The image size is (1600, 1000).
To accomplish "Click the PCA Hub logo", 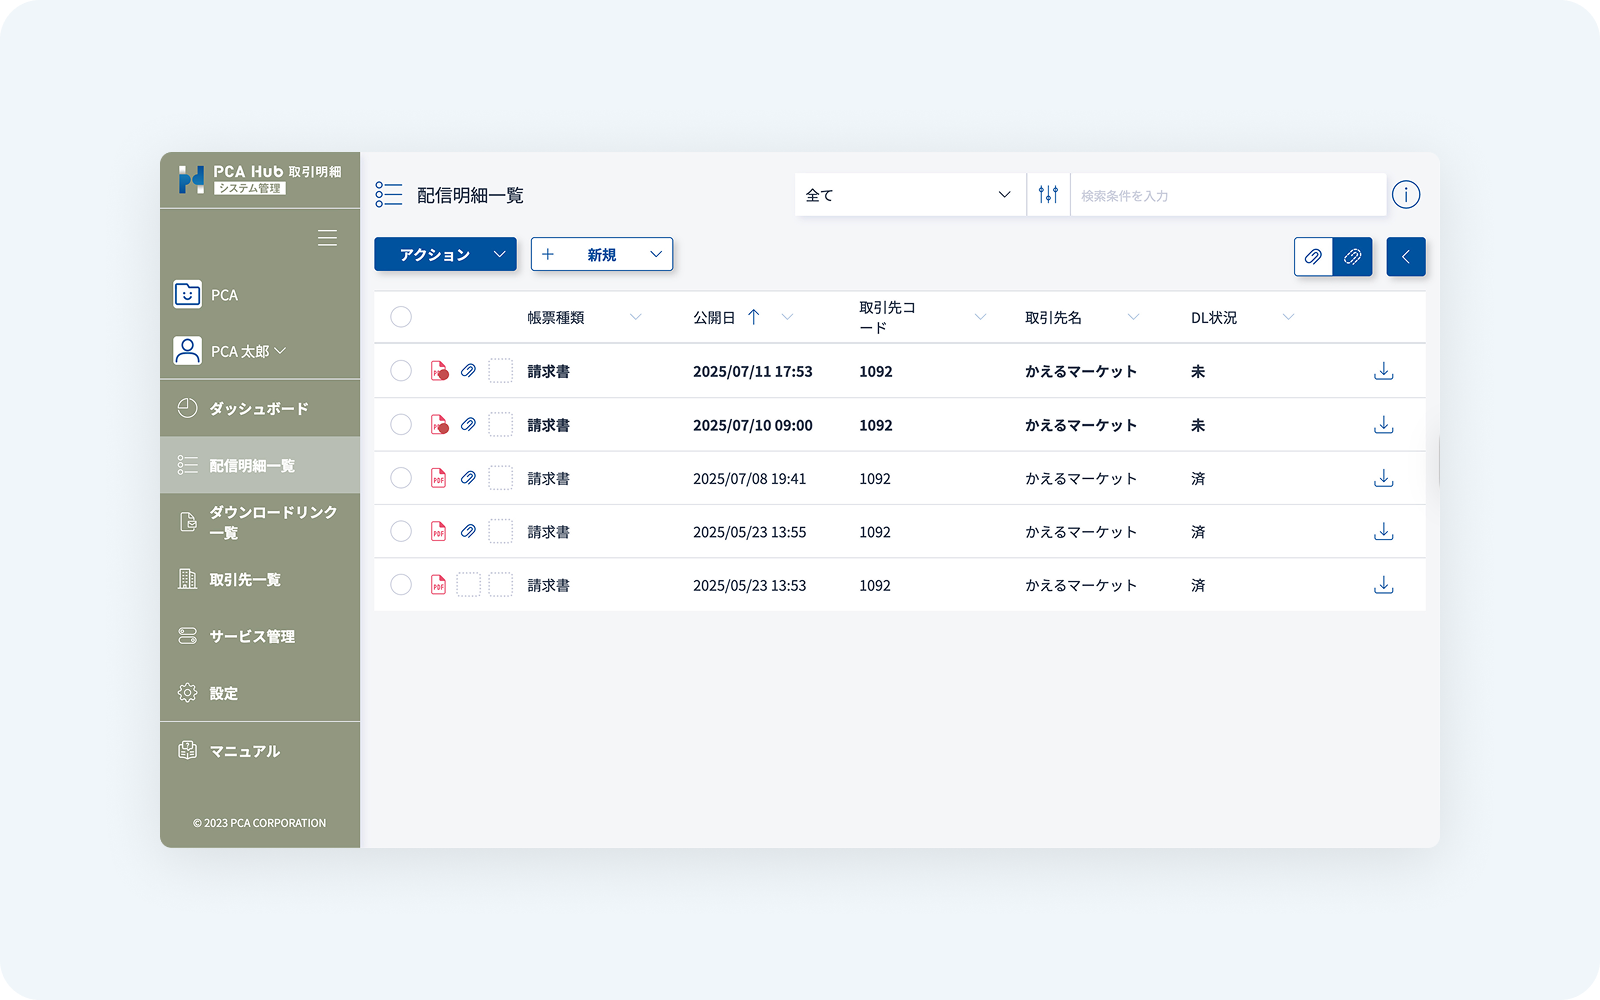I will pyautogui.click(x=260, y=180).
